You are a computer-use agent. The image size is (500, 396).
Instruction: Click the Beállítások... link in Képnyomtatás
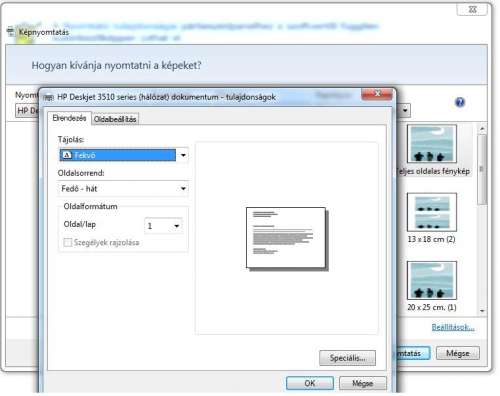(453, 327)
